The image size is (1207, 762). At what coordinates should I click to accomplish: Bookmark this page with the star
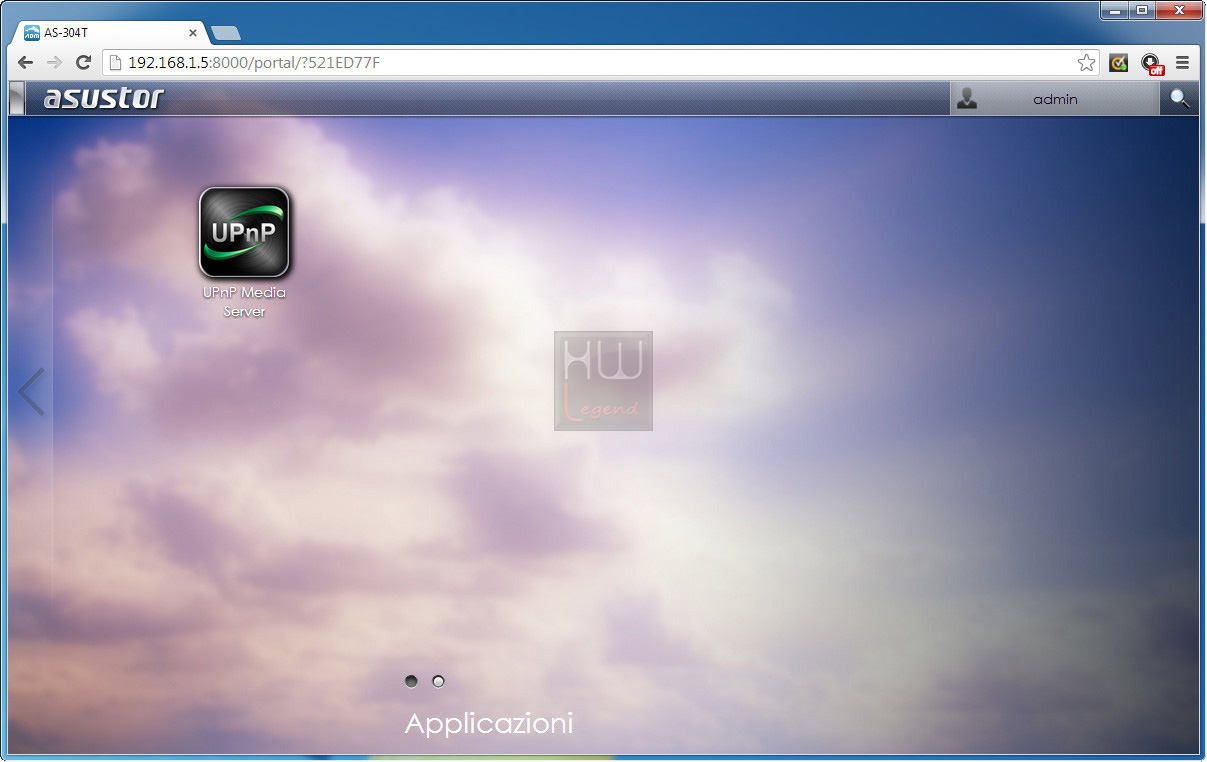tap(1086, 63)
